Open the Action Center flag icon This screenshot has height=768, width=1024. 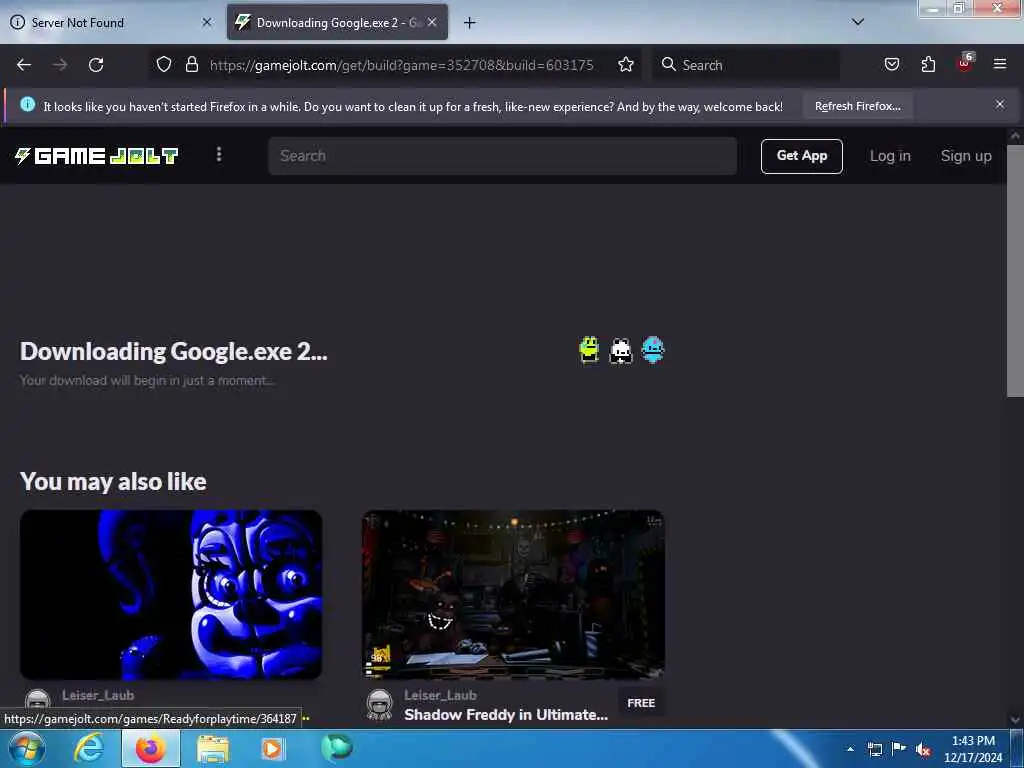(899, 748)
